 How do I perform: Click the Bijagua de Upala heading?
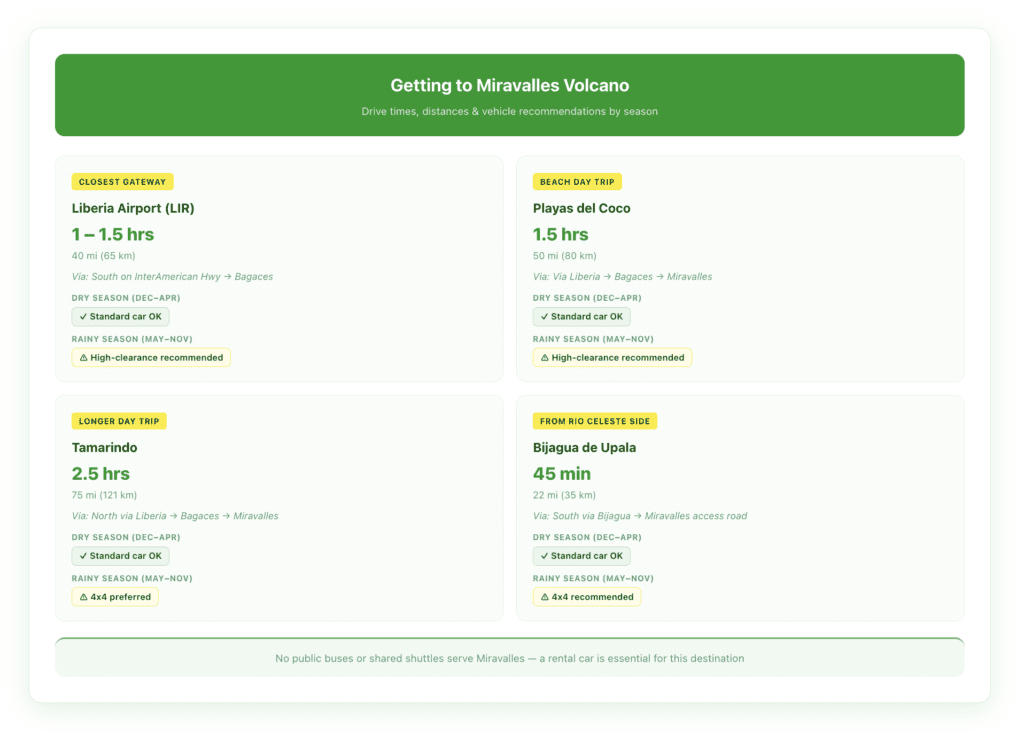pyautogui.click(x=586, y=448)
